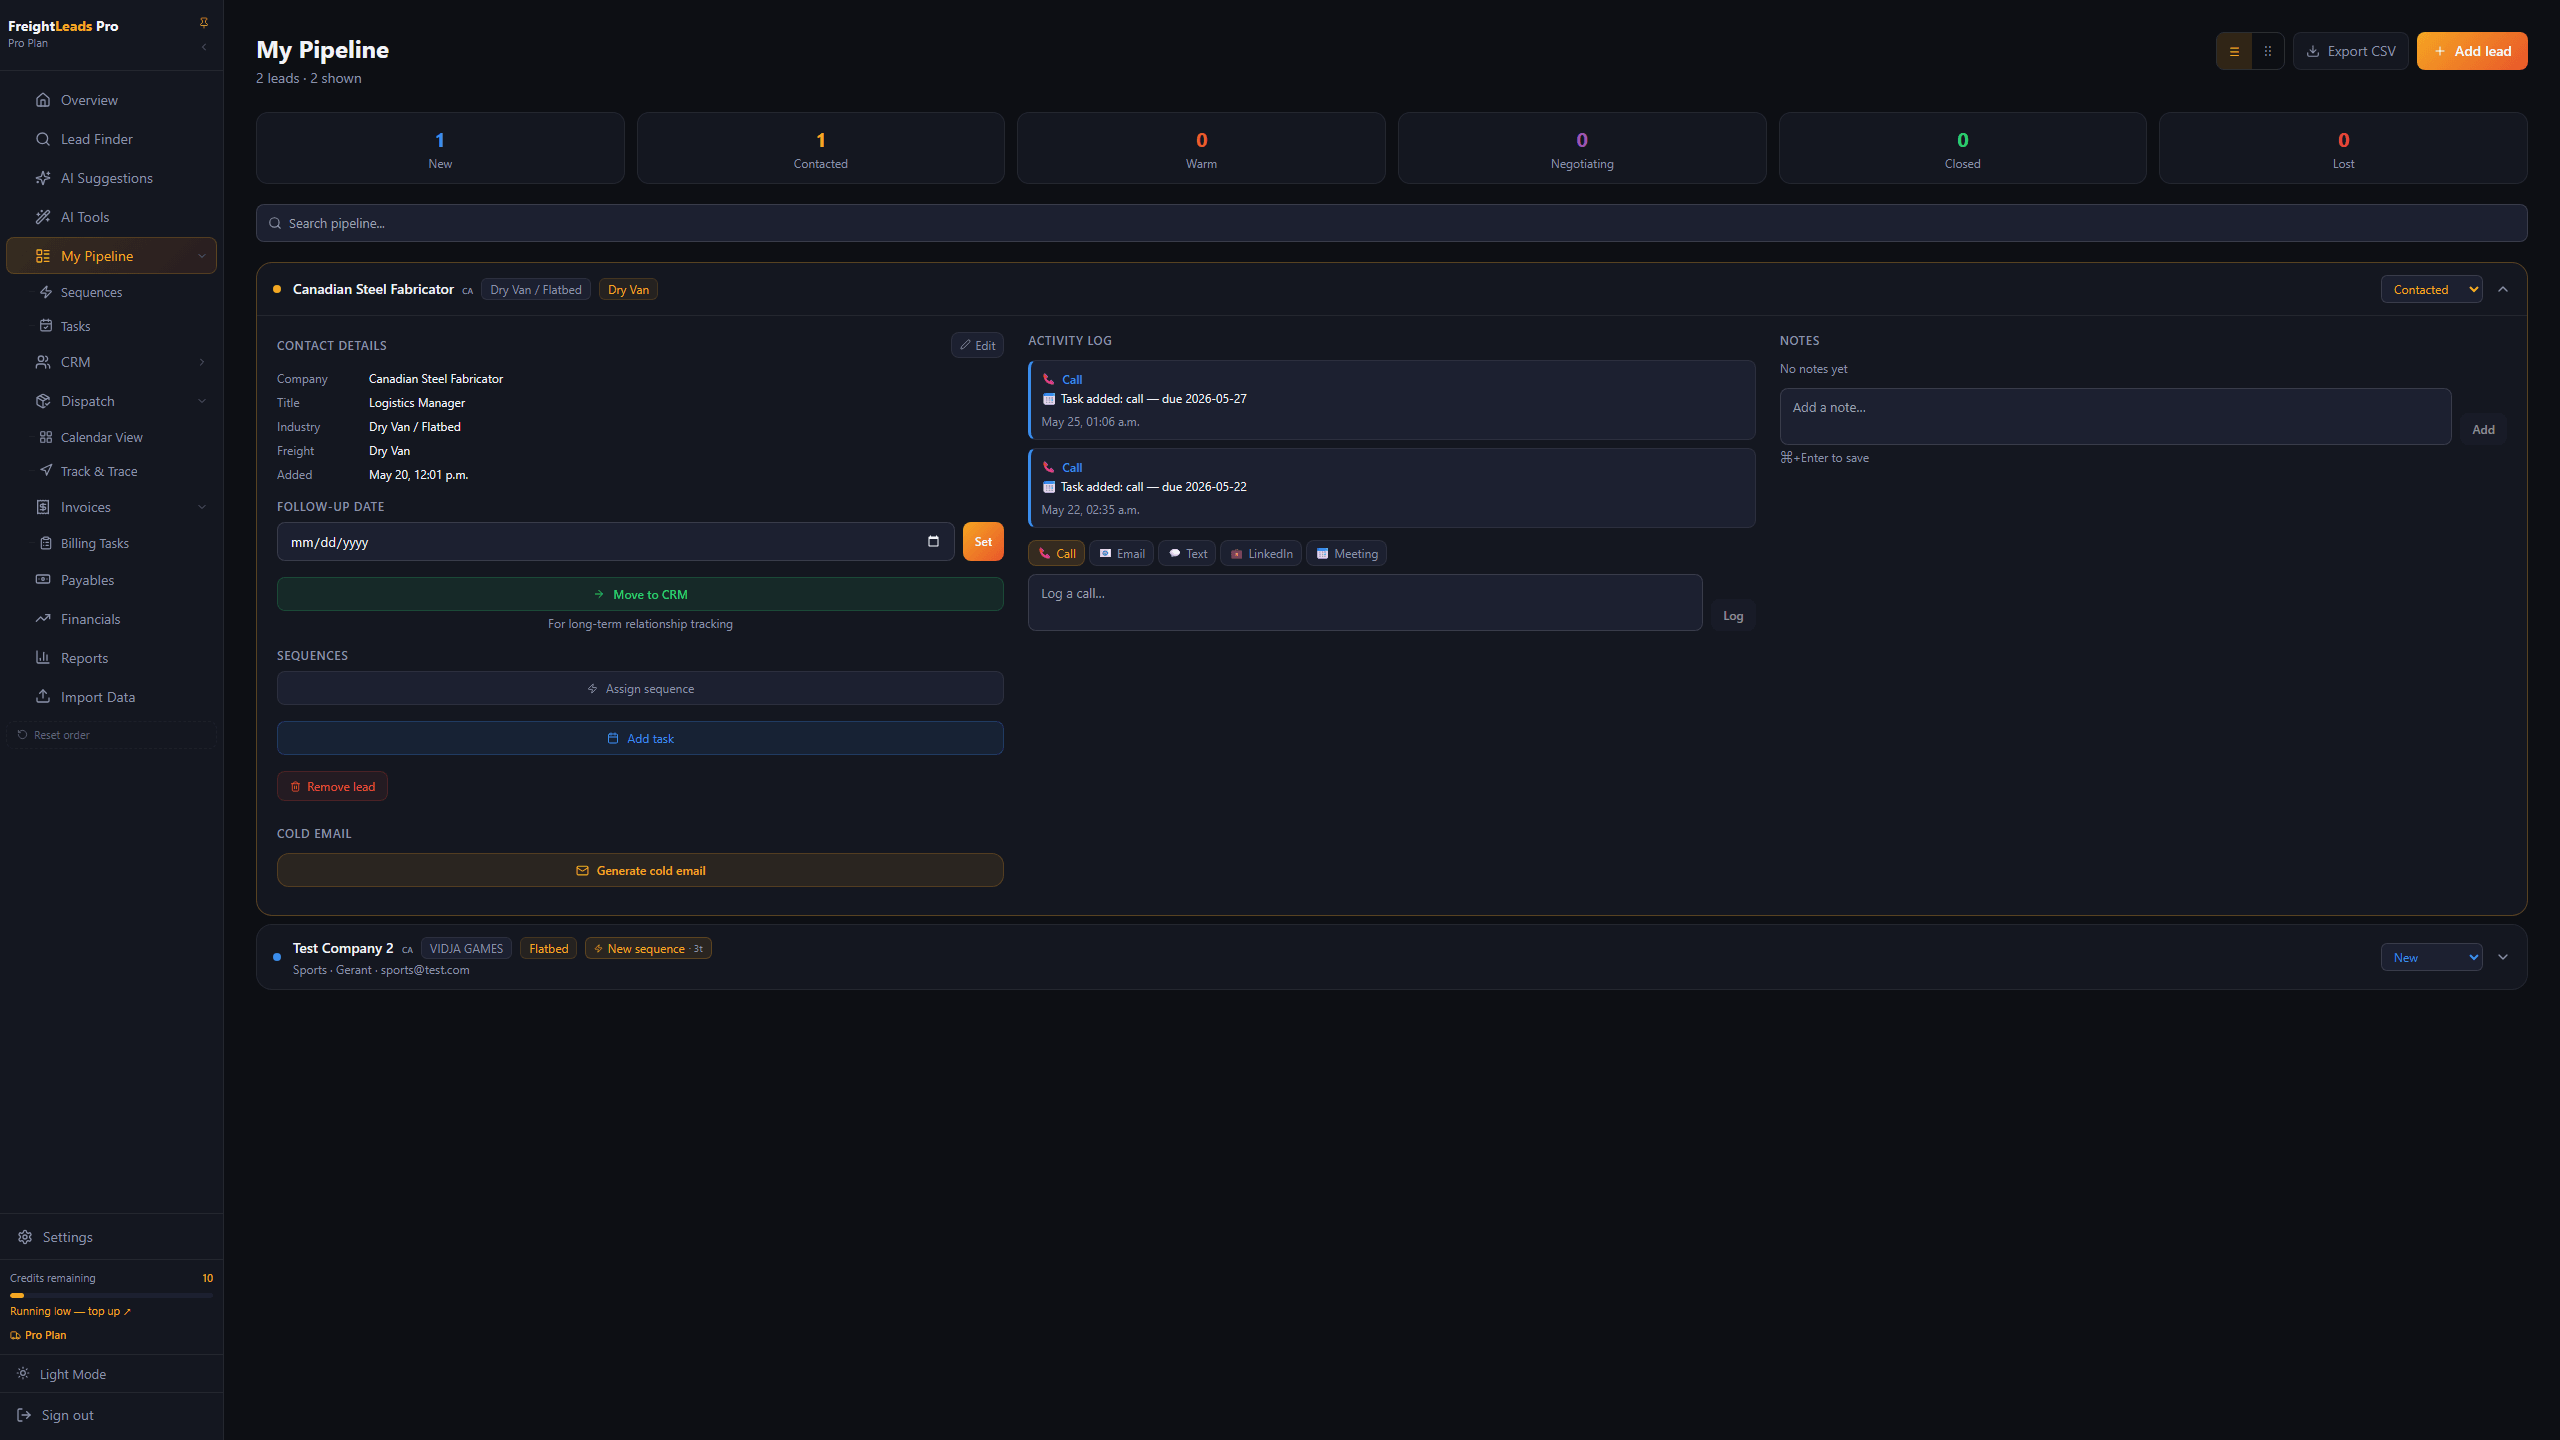
Task: Set the follow-up date
Action: click(983, 541)
